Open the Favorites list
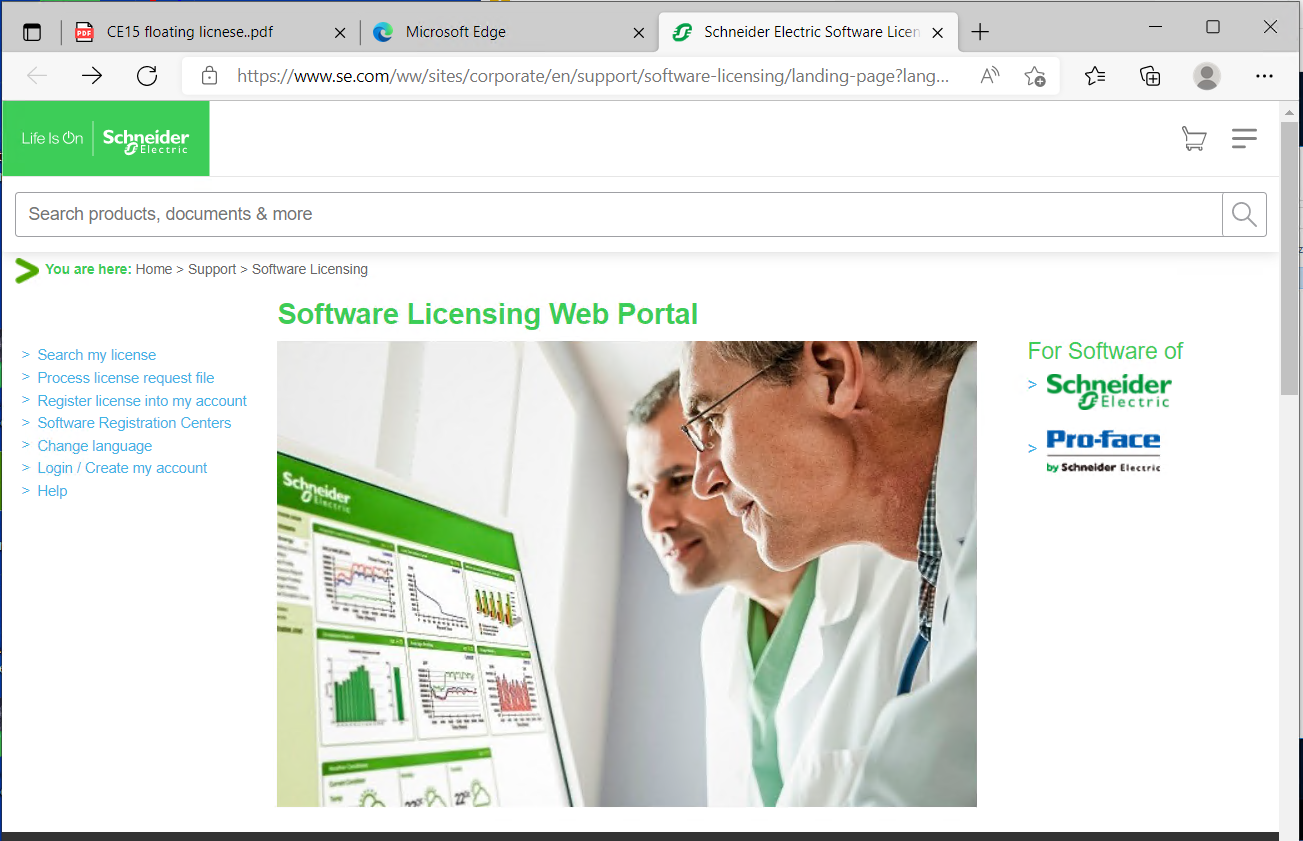Image resolution: width=1303 pixels, height=841 pixels. click(x=1095, y=76)
